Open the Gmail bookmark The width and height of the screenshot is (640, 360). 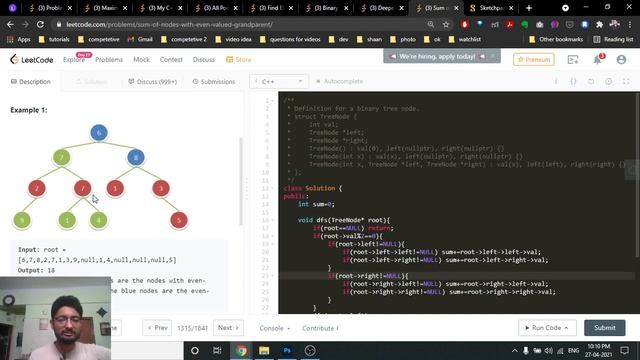pyautogui.click(x=140, y=39)
